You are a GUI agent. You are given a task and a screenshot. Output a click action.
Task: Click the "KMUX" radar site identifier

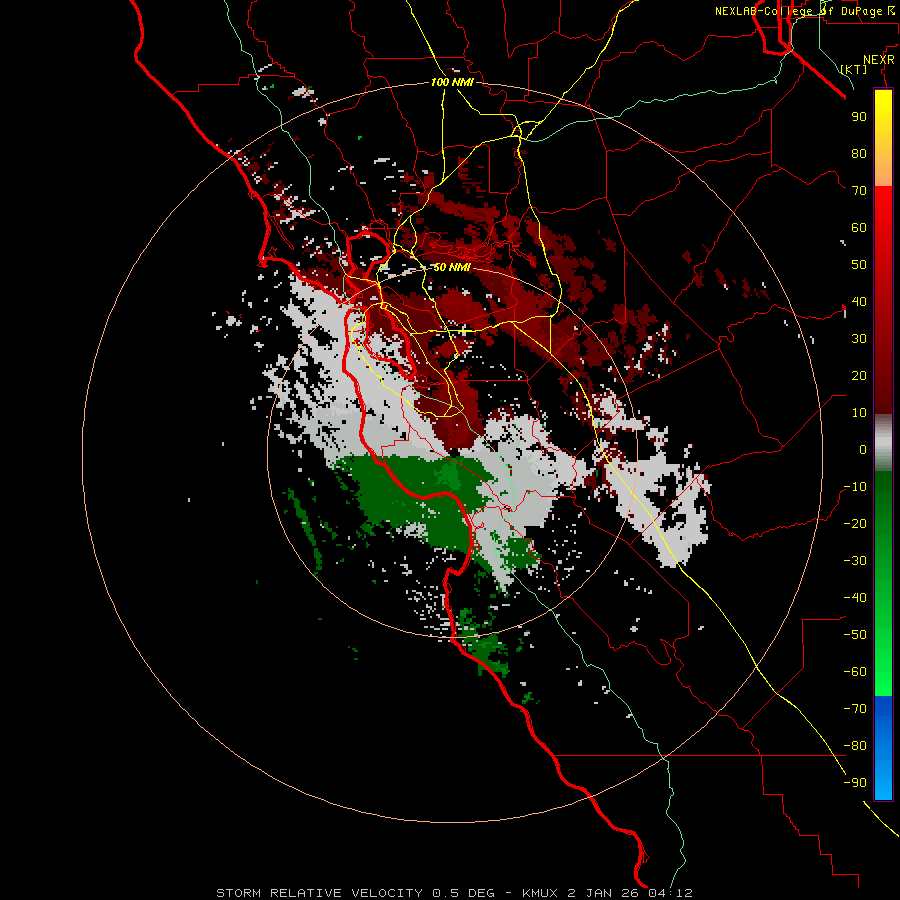pyautogui.click(x=540, y=893)
